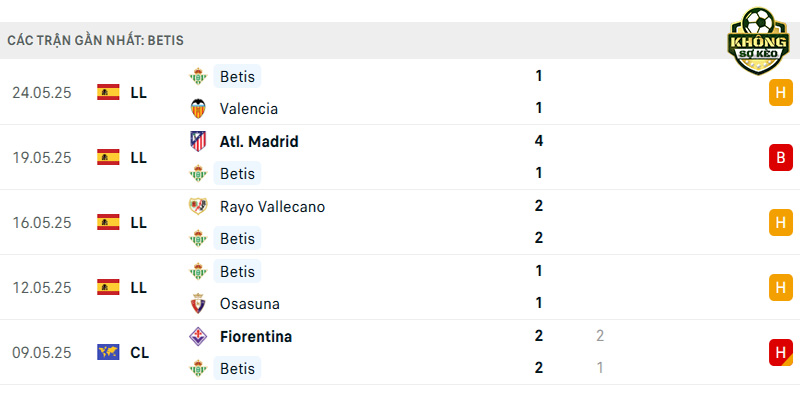Open the Không Sợ Kèo logo
The width and height of the screenshot is (800, 400).
[758, 41]
